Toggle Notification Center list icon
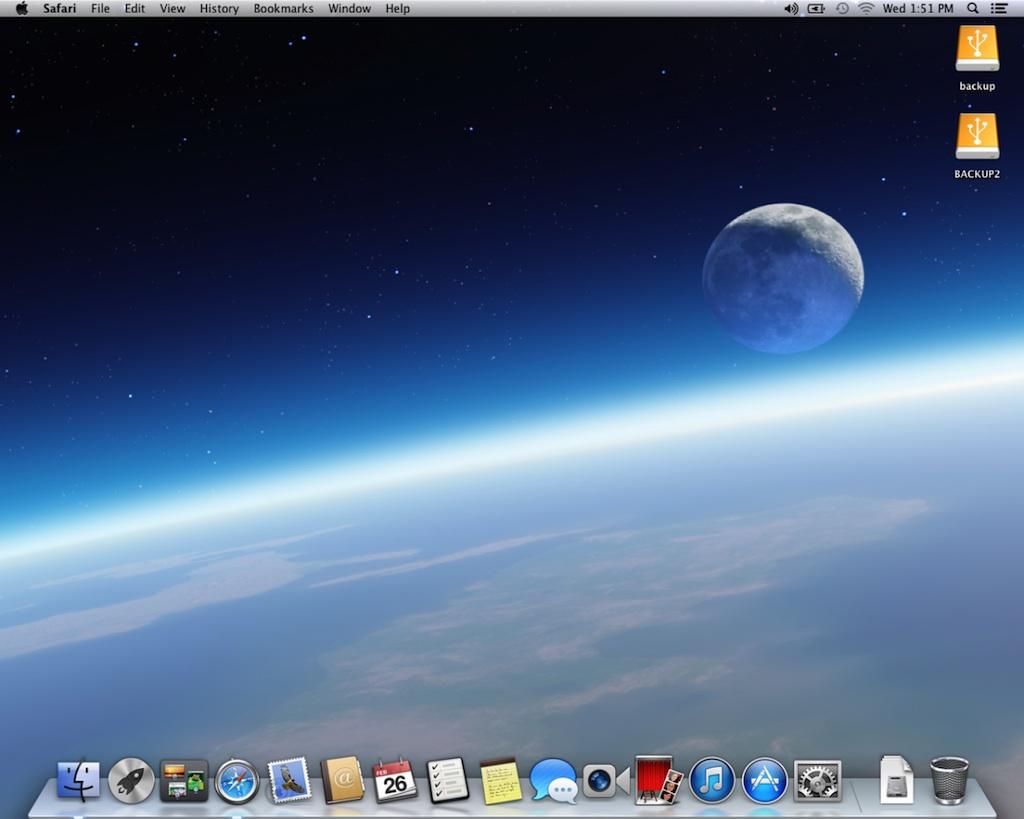This screenshot has width=1024, height=819. point(999,9)
